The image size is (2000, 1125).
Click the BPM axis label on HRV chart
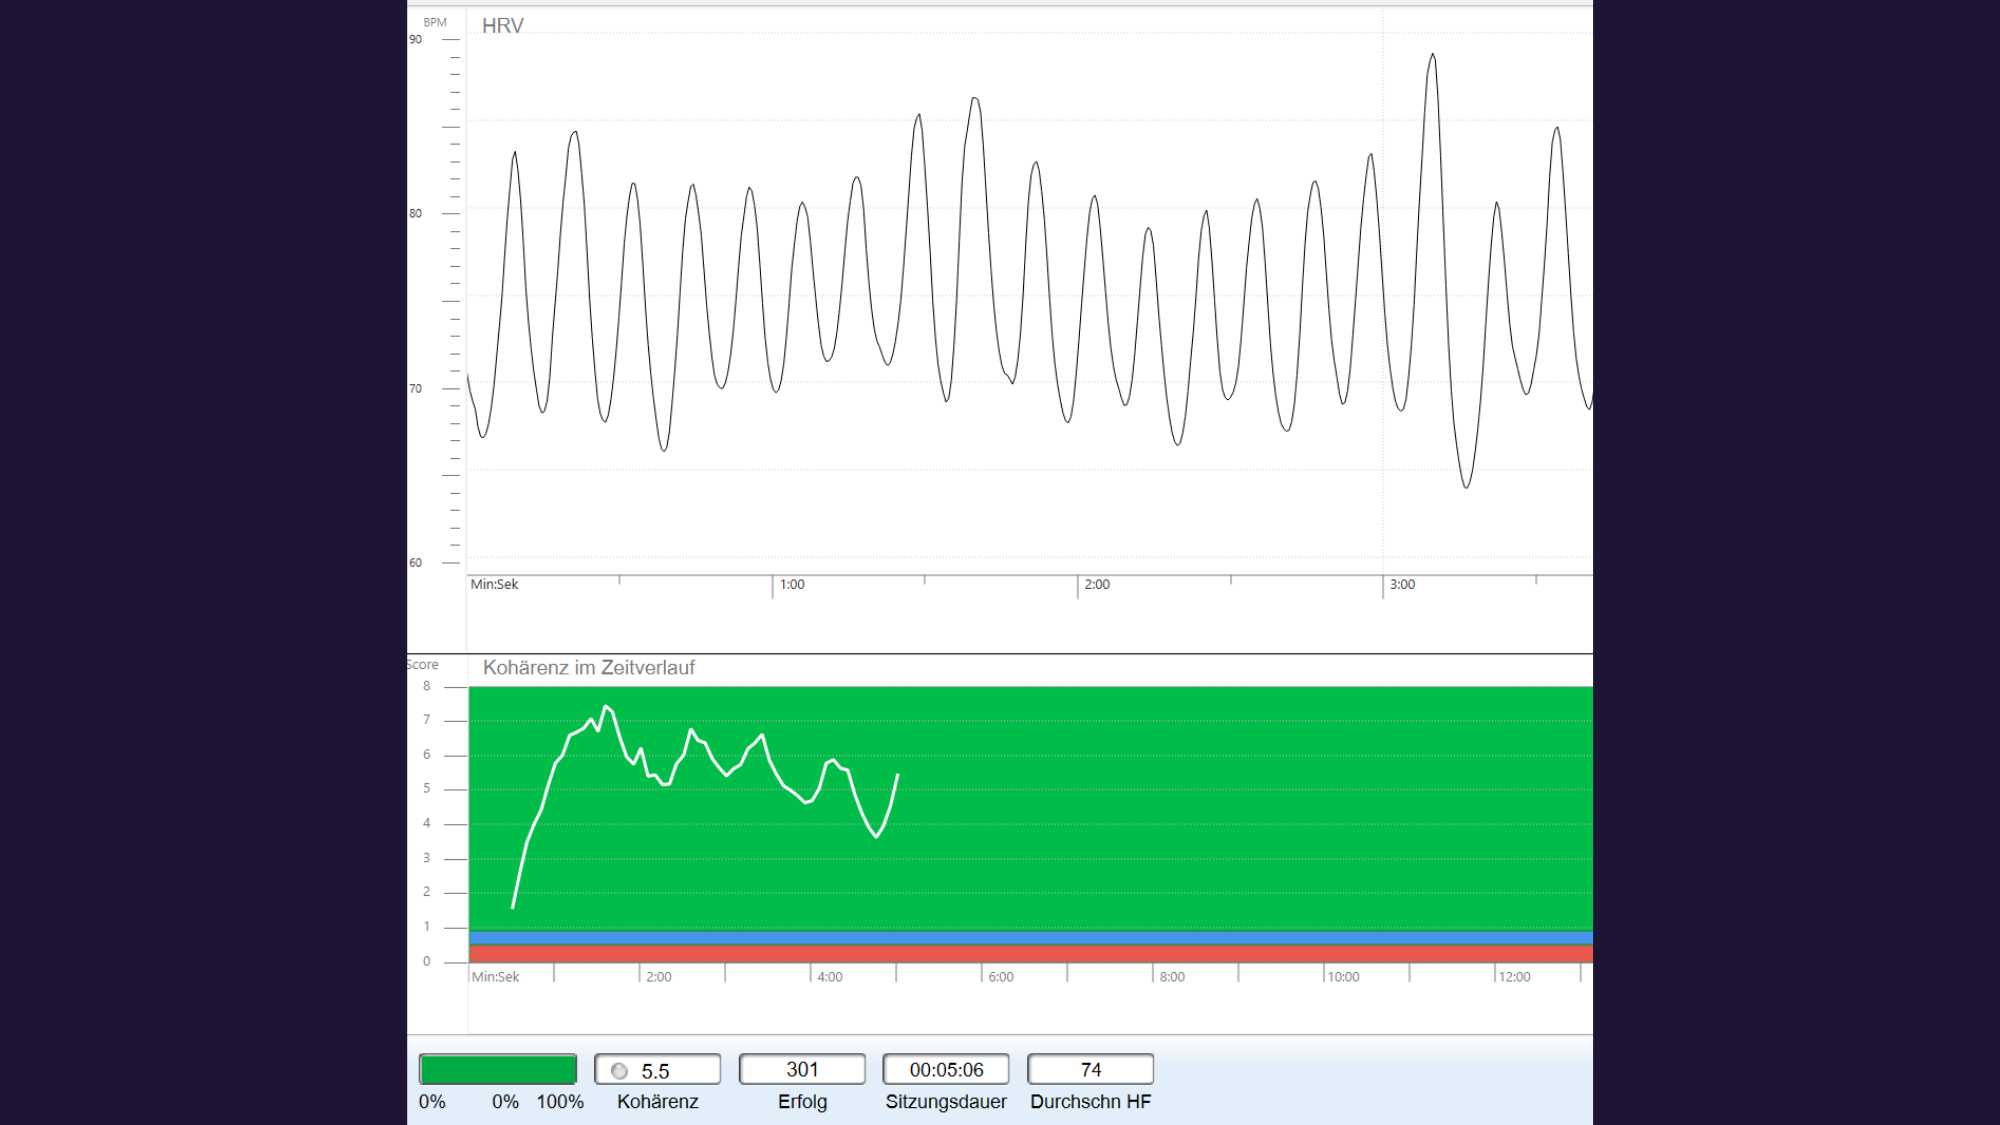[x=435, y=22]
